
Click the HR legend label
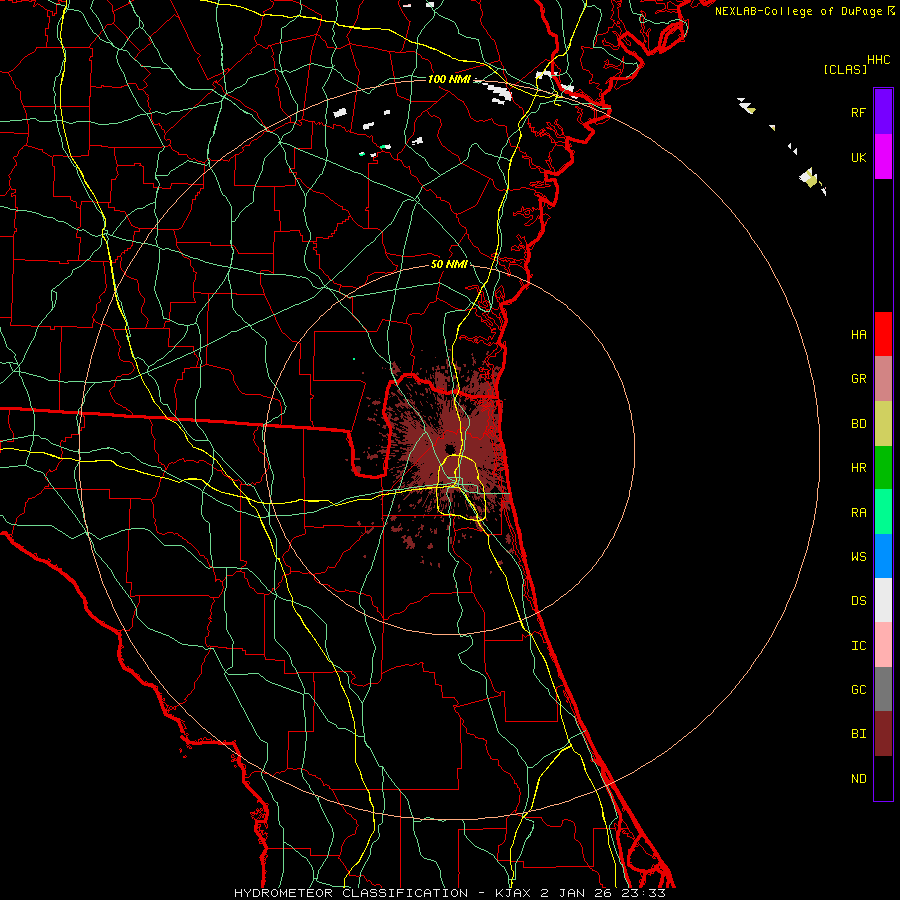click(858, 468)
